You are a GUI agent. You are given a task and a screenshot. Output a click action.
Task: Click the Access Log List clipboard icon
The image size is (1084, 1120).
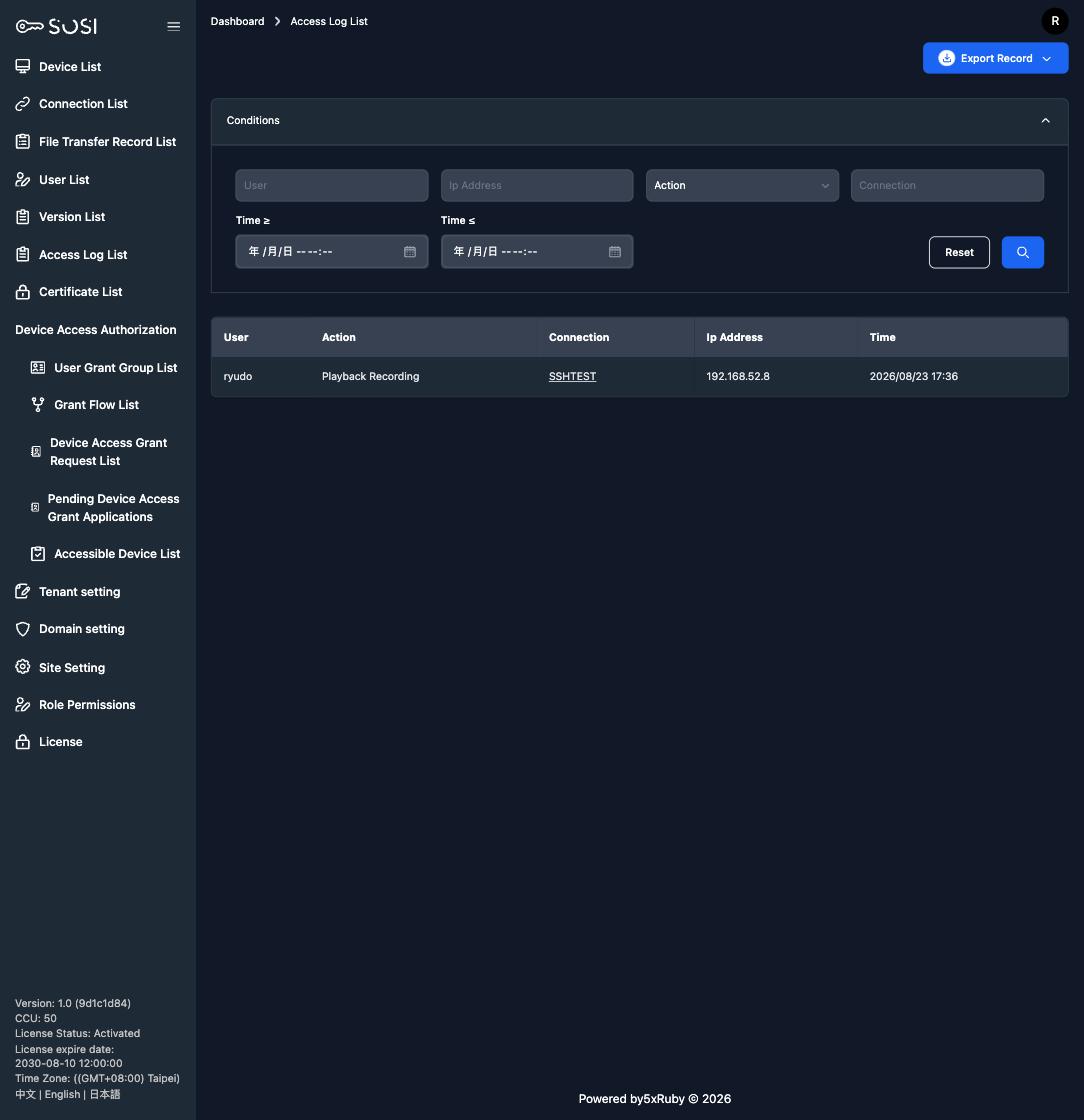pyautogui.click(x=23, y=254)
